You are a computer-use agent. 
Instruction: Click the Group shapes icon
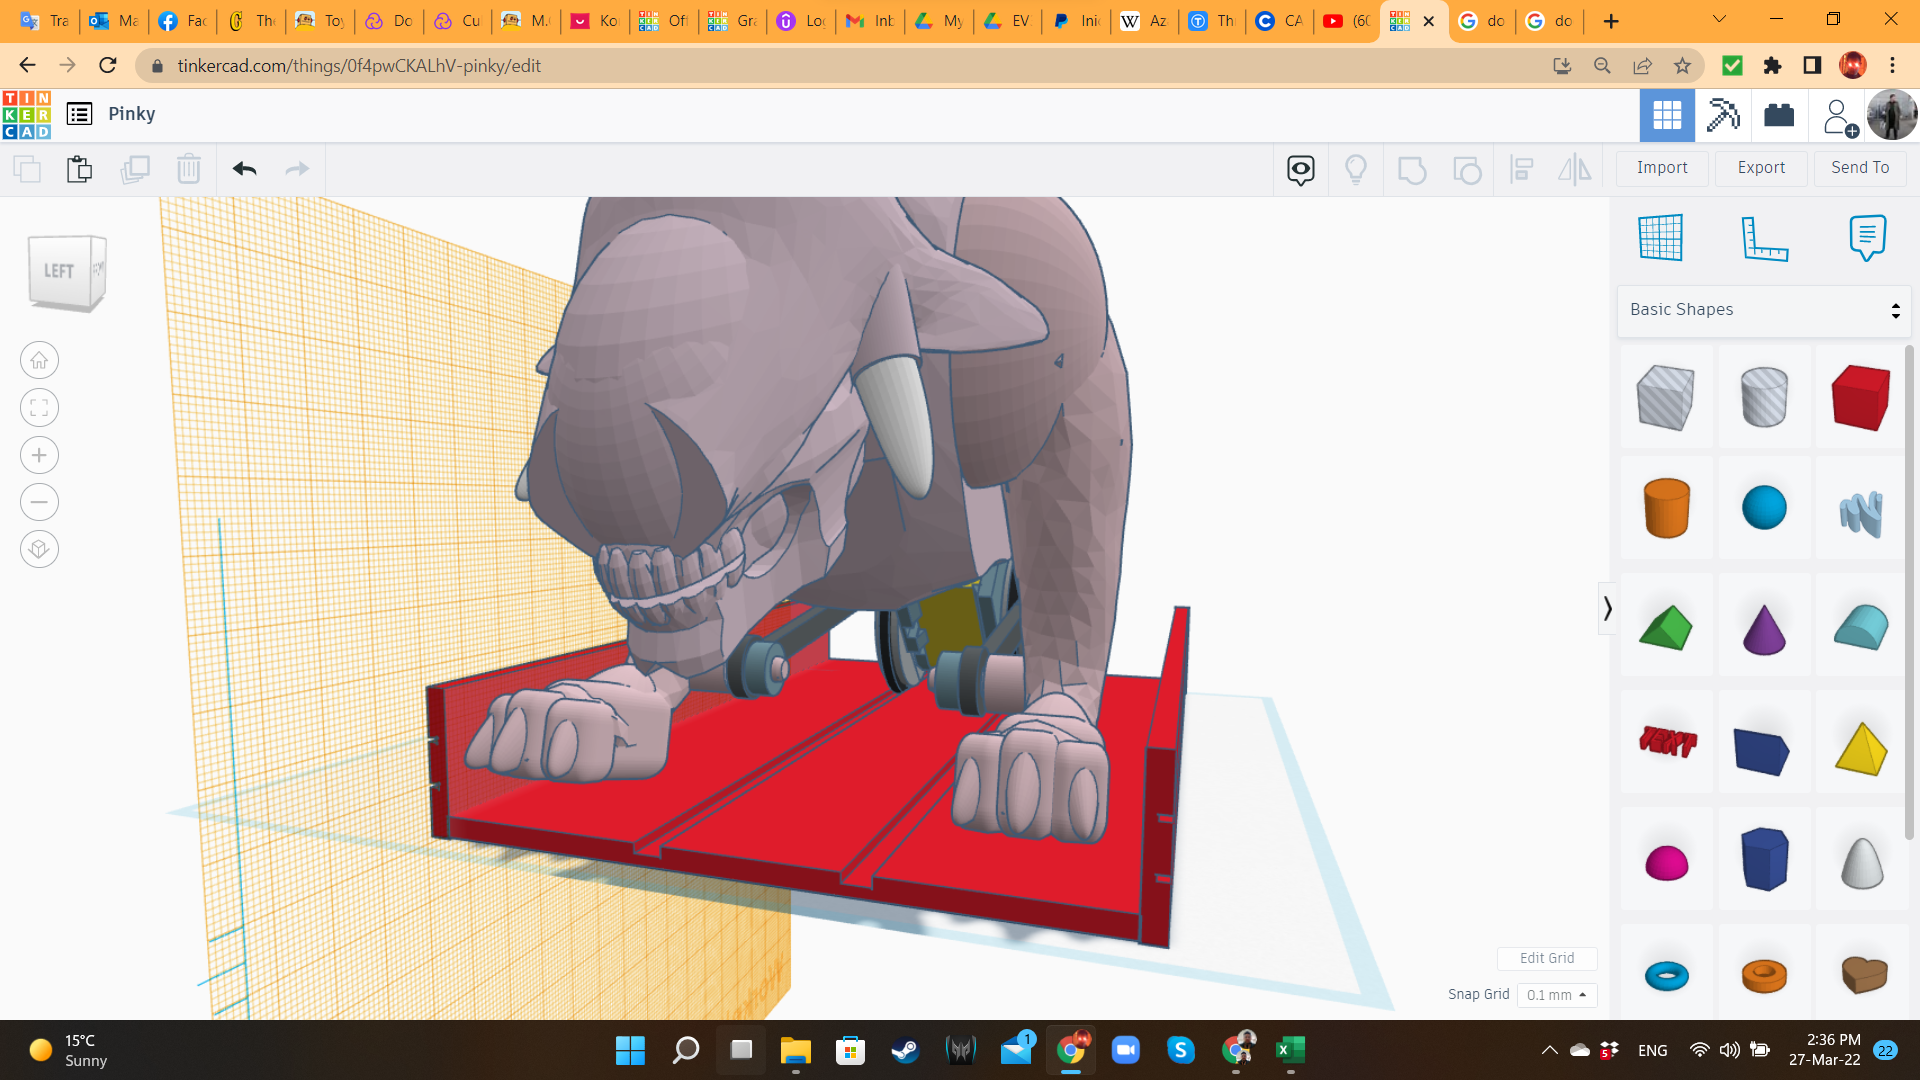tap(1412, 170)
